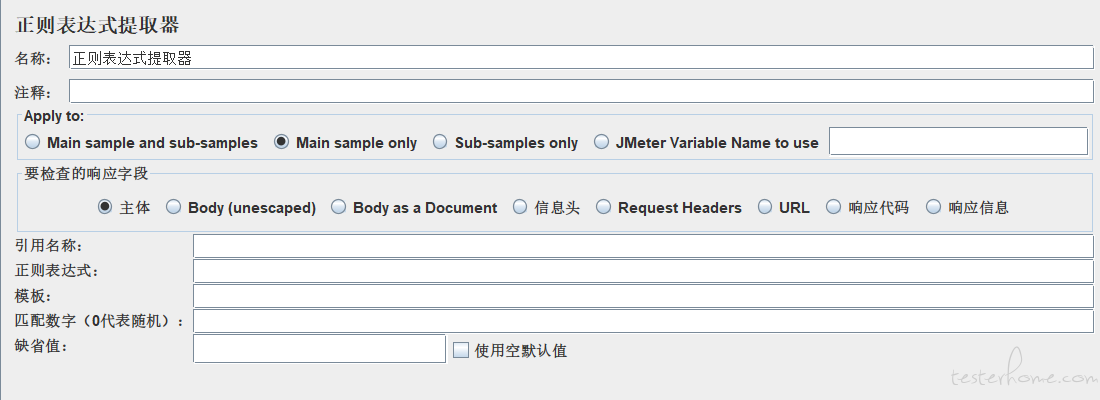Screen dimensions: 1100x400
Task: Click the 引用名称 input field
Action: tap(642, 247)
